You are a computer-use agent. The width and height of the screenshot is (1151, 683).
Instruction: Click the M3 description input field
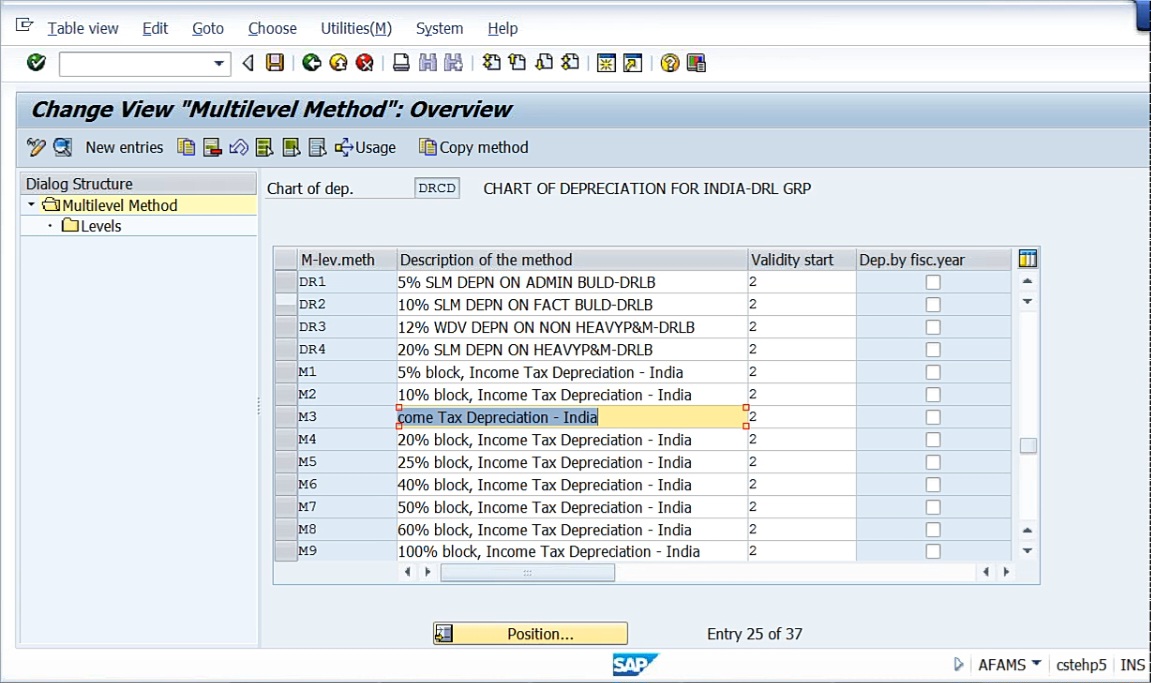click(x=572, y=417)
